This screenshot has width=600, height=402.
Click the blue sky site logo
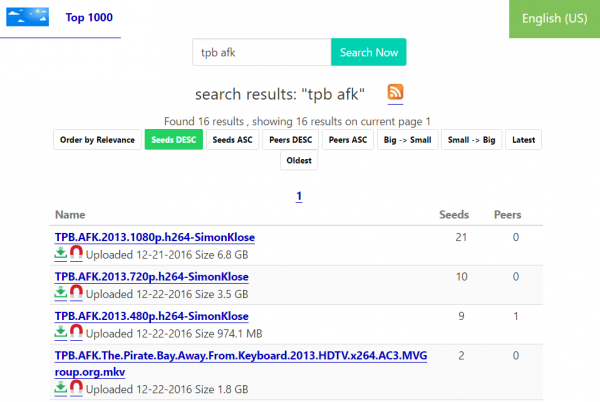click(28, 17)
